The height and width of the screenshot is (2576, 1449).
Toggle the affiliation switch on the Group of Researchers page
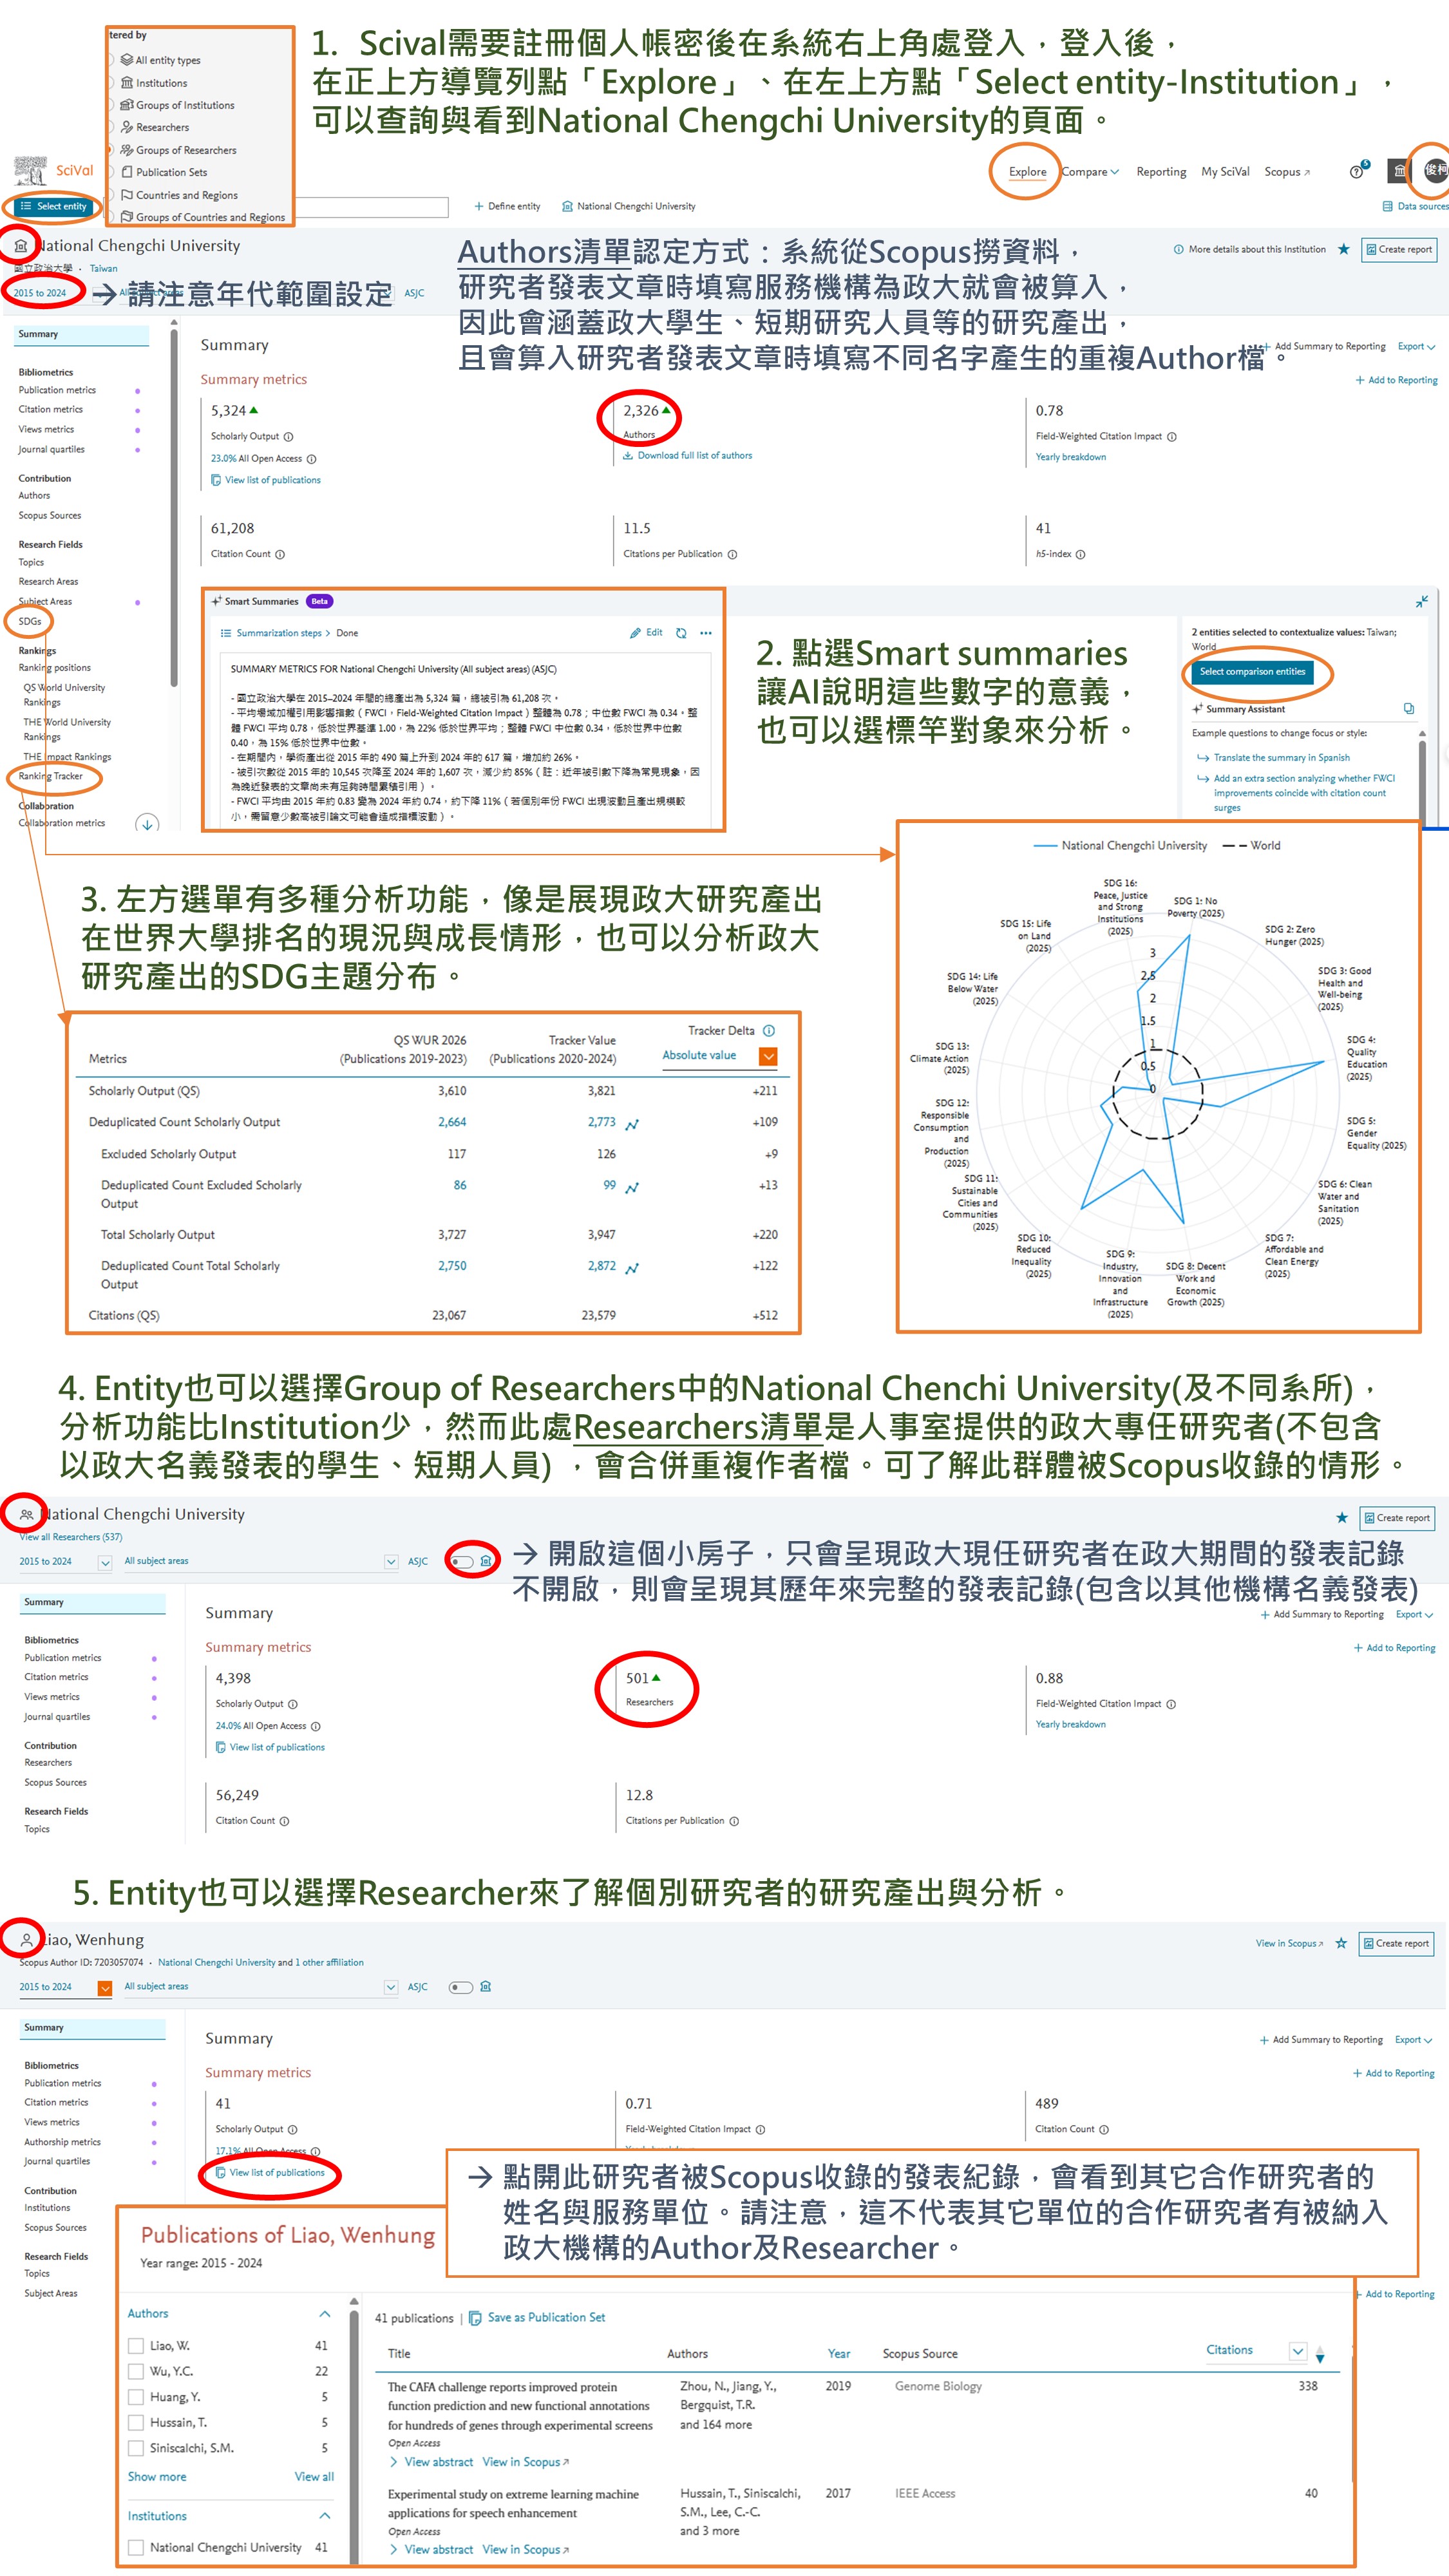461,1561
